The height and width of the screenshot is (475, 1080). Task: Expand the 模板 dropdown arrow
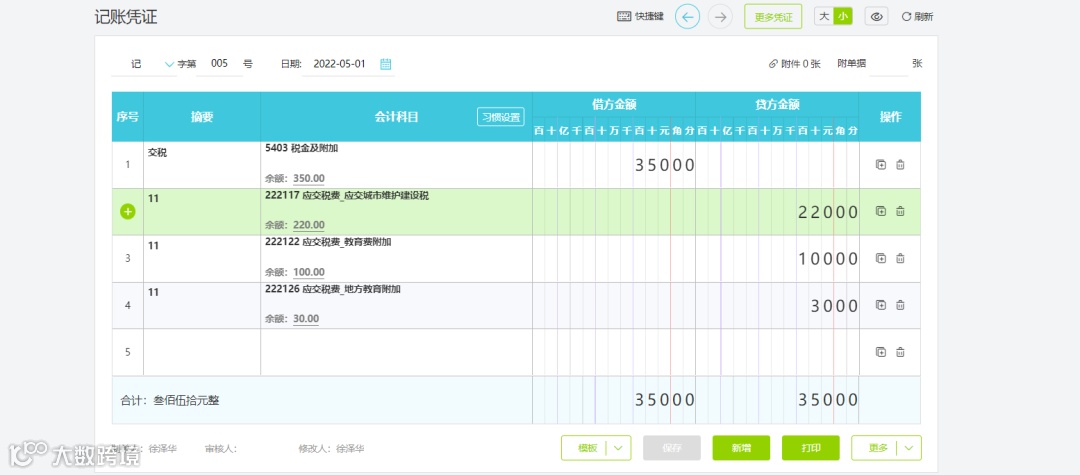click(x=618, y=448)
